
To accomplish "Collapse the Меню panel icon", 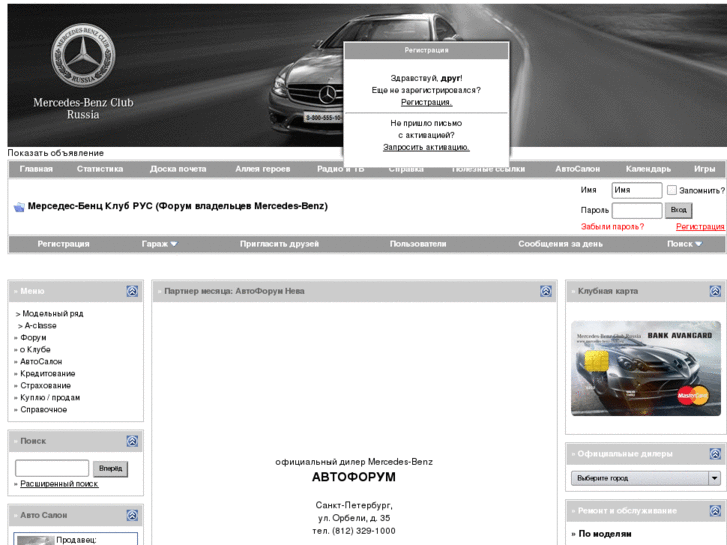I will (132, 291).
